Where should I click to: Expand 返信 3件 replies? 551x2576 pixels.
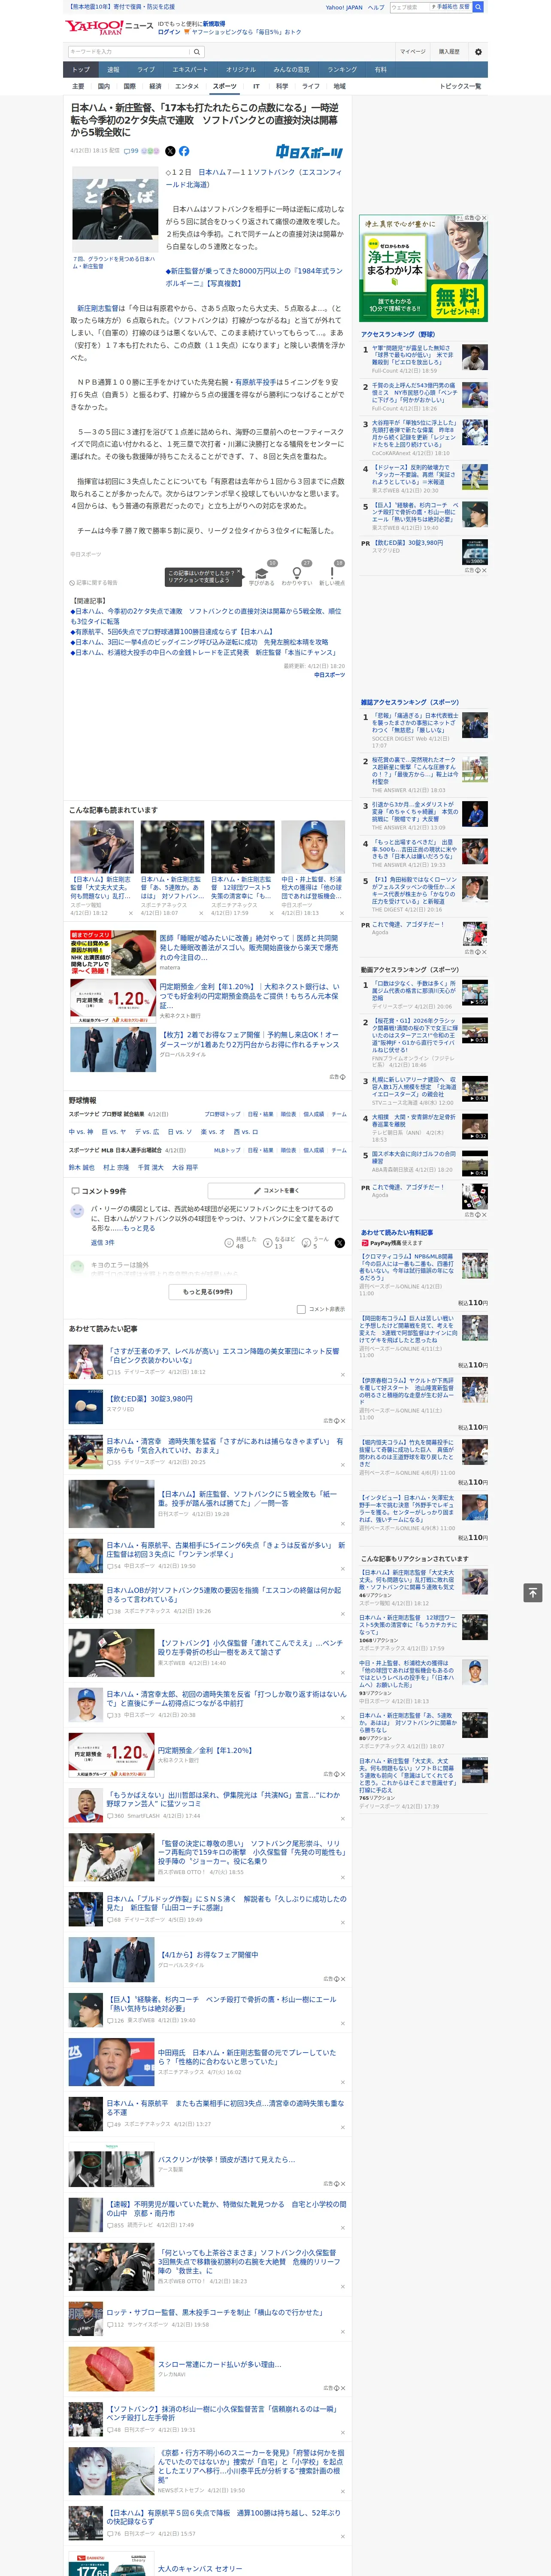(102, 1242)
